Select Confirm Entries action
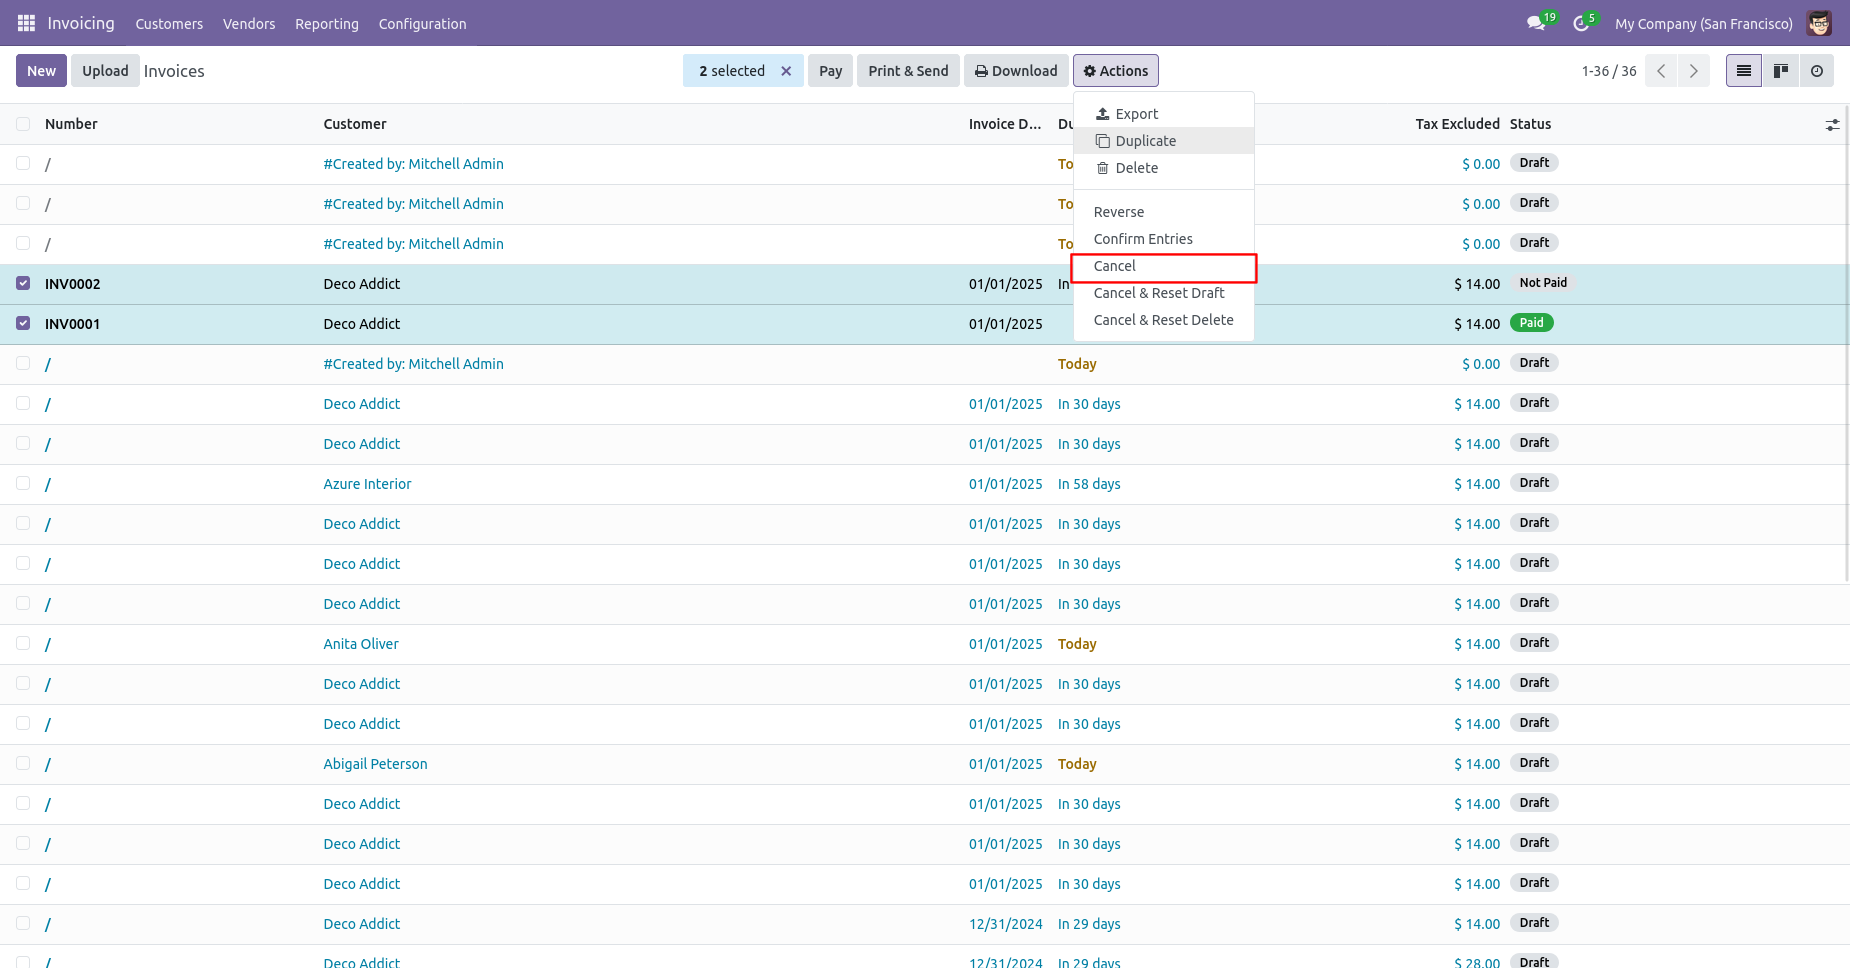Screen dimensions: 1850x968 pyautogui.click(x=1164, y=239)
